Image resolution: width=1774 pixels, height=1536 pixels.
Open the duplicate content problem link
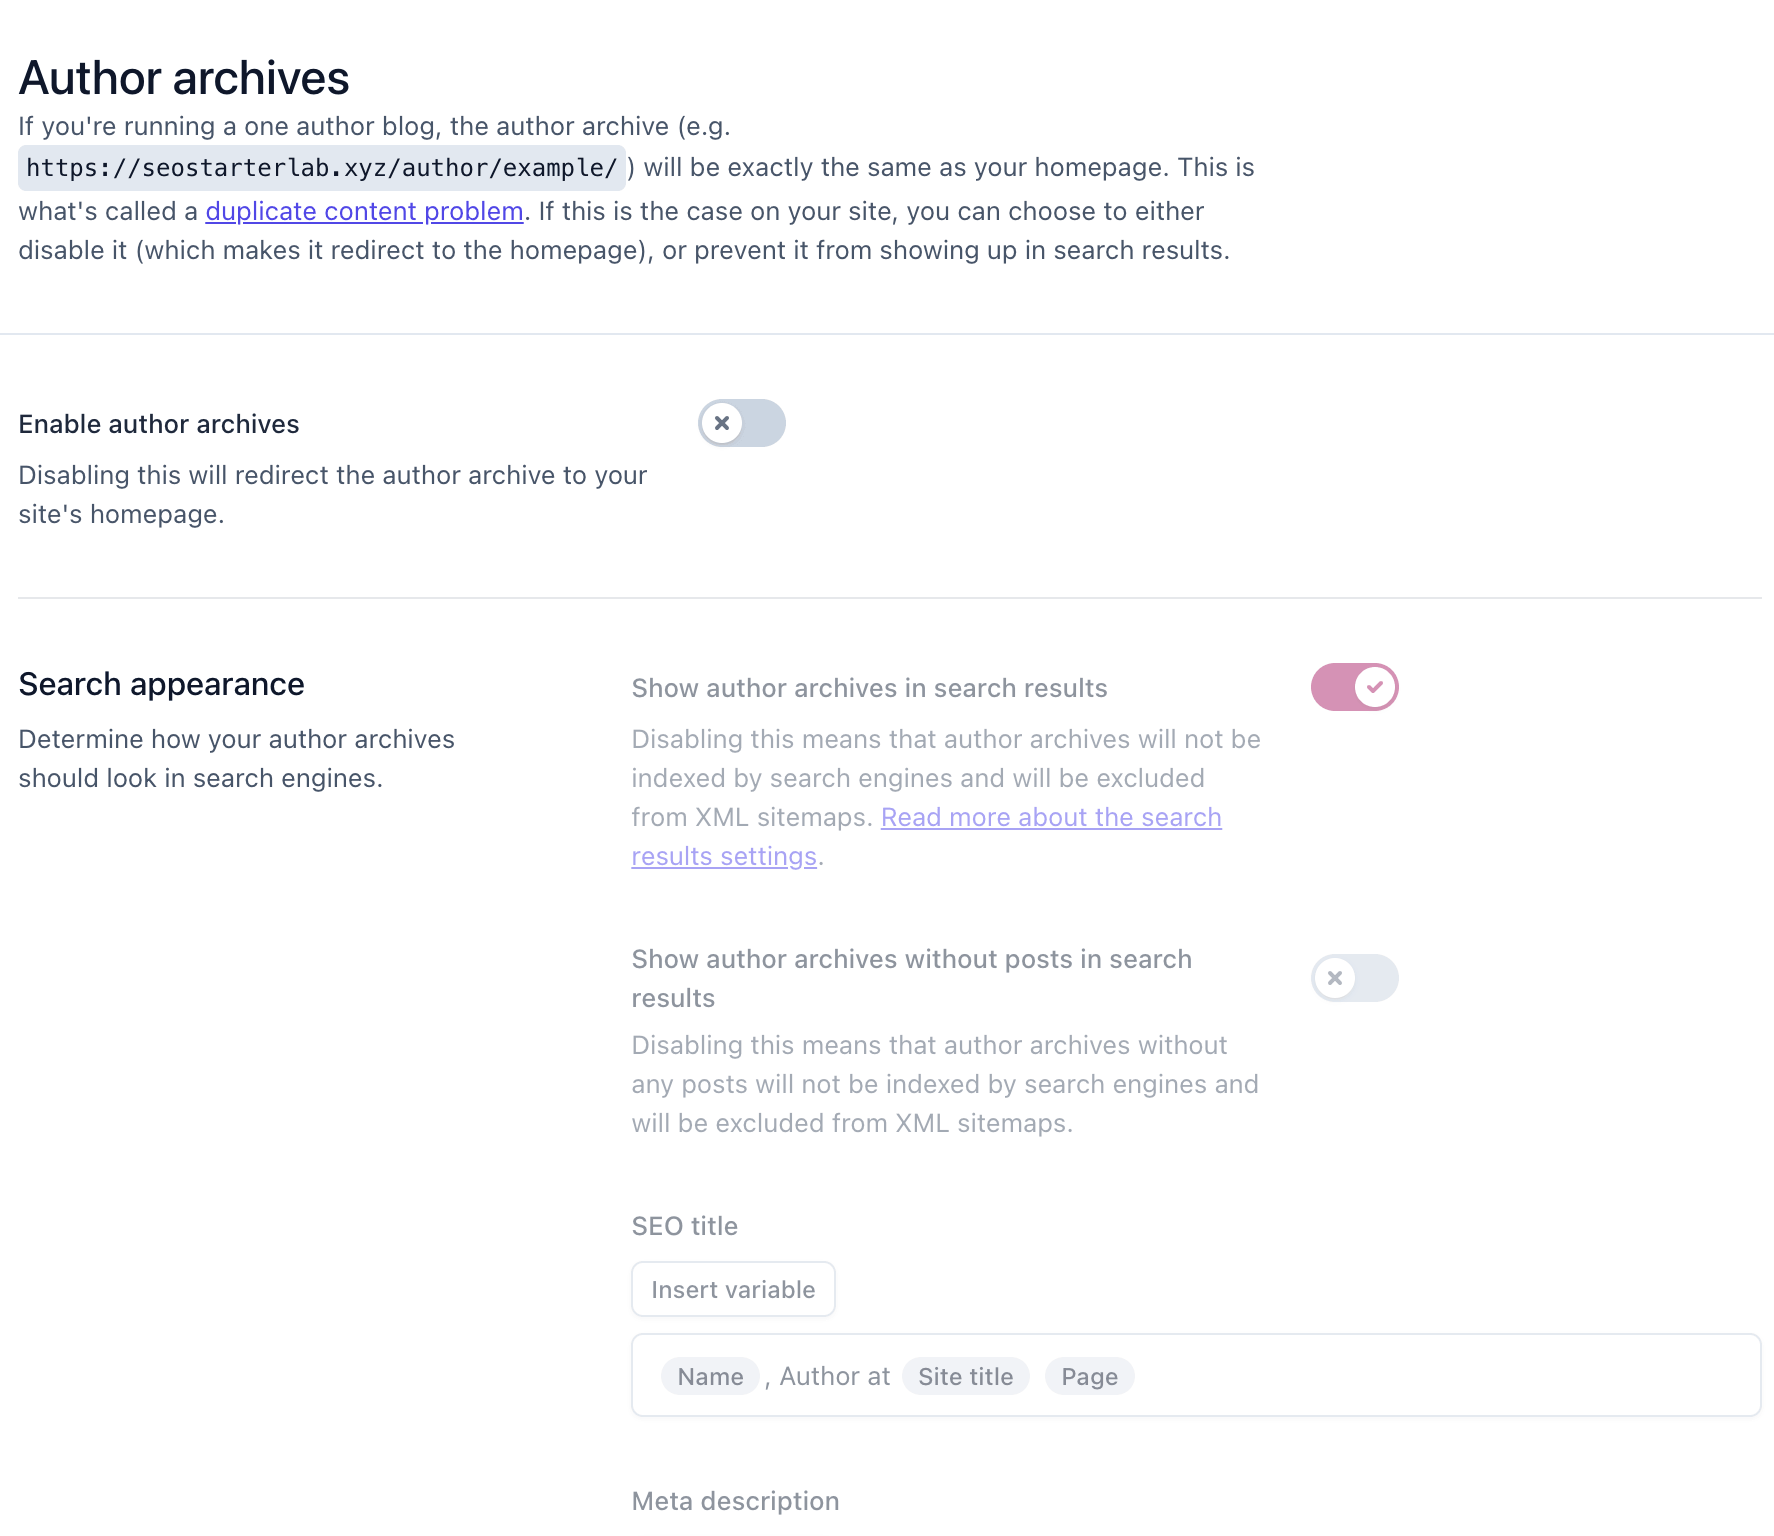click(x=364, y=211)
